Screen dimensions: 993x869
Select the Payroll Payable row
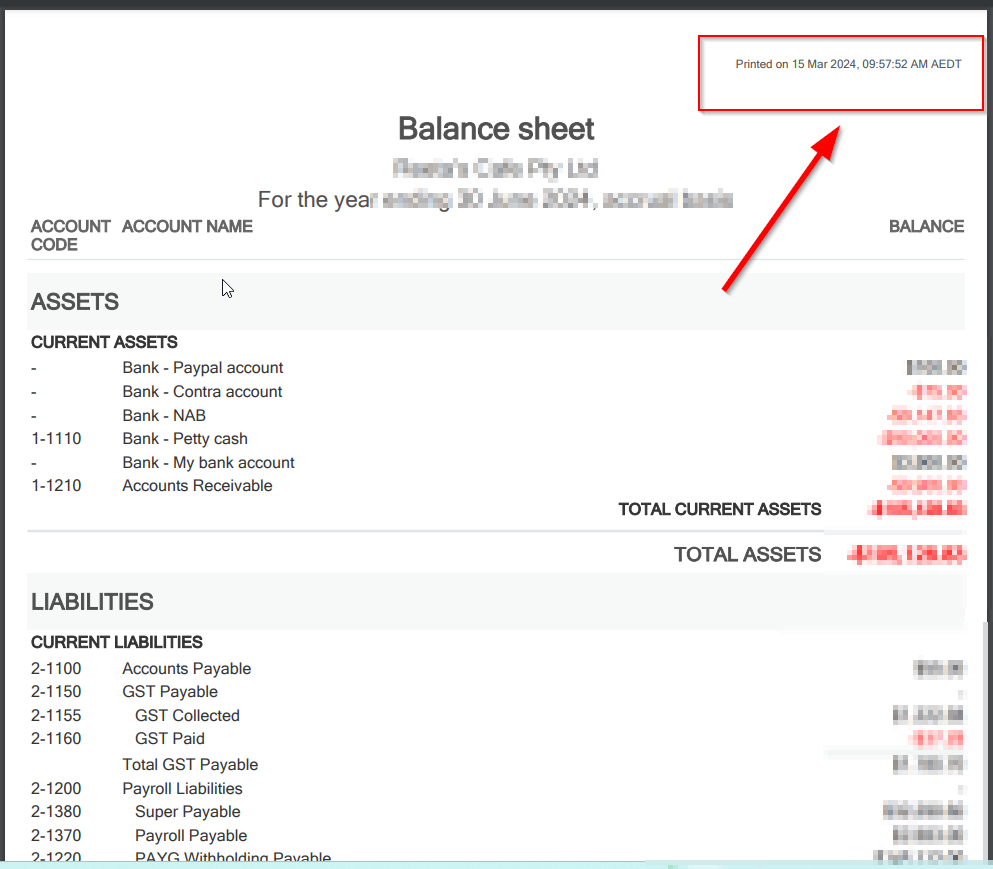click(497, 835)
